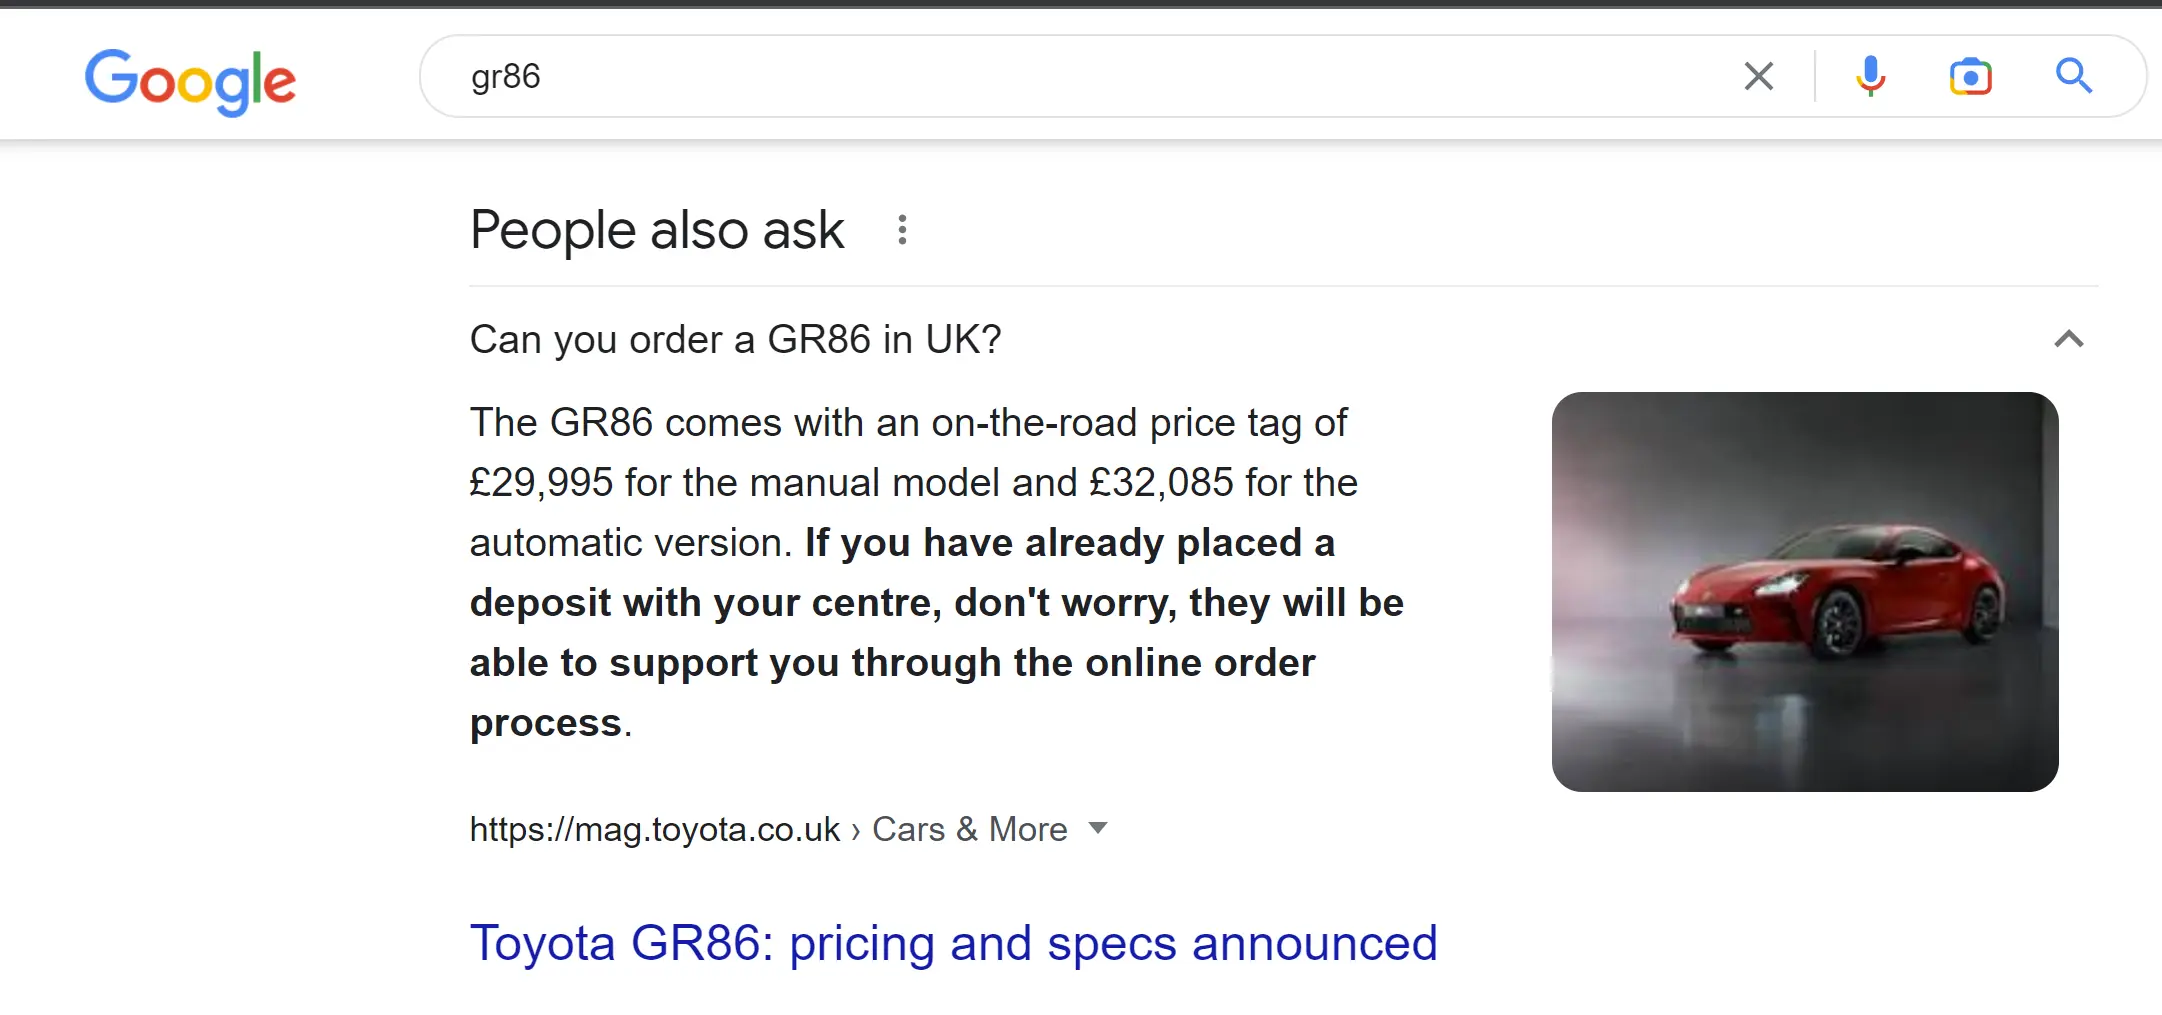The height and width of the screenshot is (1015, 2162).
Task: Toggle the "Can you order a GR86 in UK?" question
Action: (x=1284, y=340)
